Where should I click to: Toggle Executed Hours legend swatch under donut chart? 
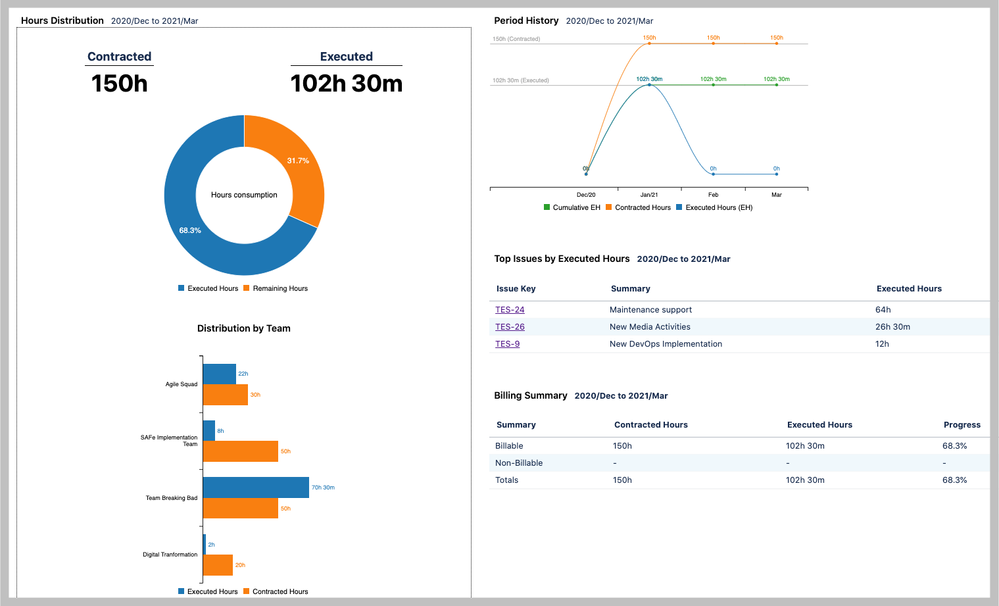[182, 289]
